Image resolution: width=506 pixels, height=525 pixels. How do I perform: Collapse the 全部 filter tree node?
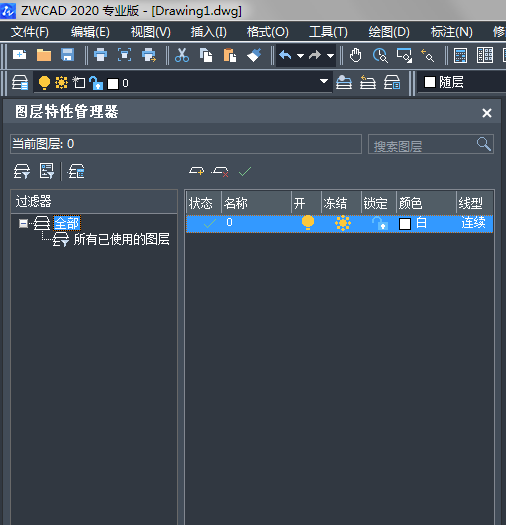click(x=23, y=223)
